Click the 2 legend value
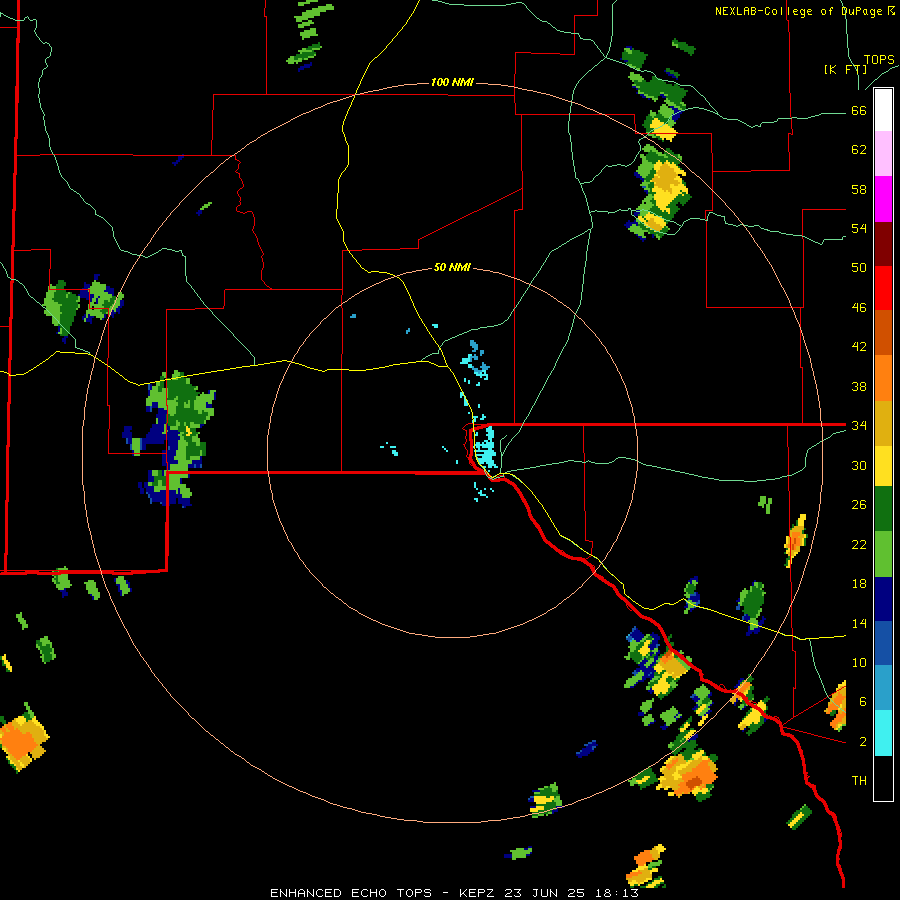This screenshot has width=900, height=900. (x=863, y=742)
